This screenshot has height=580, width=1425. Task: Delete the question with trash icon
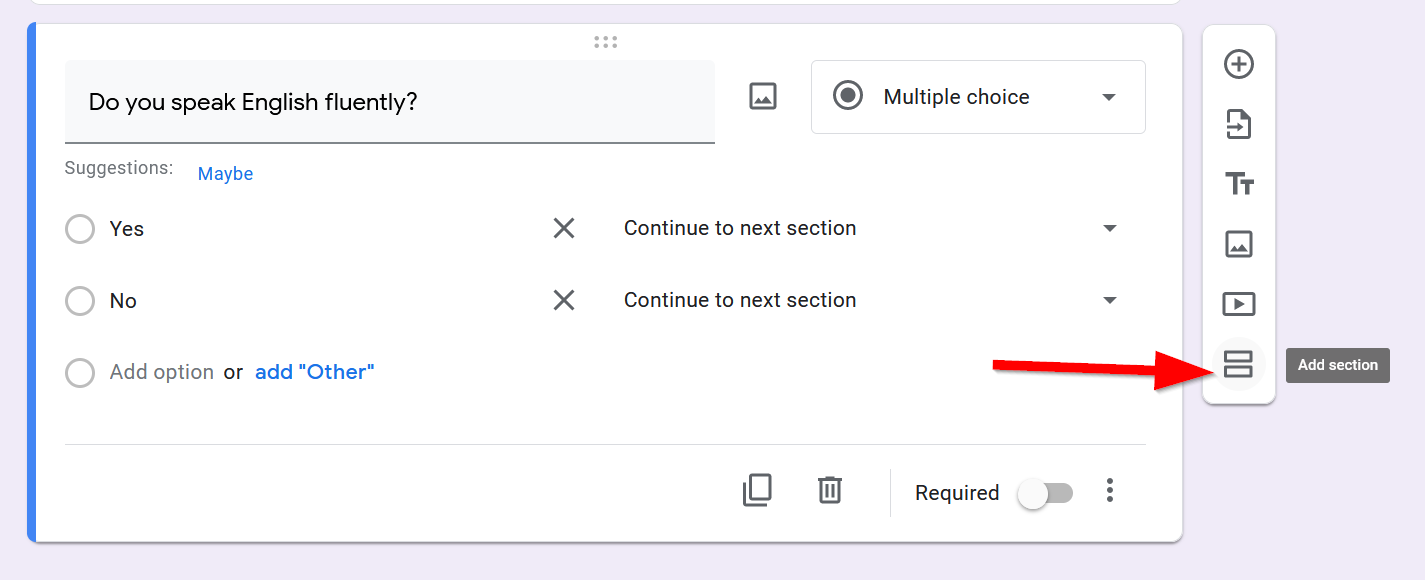[829, 491]
